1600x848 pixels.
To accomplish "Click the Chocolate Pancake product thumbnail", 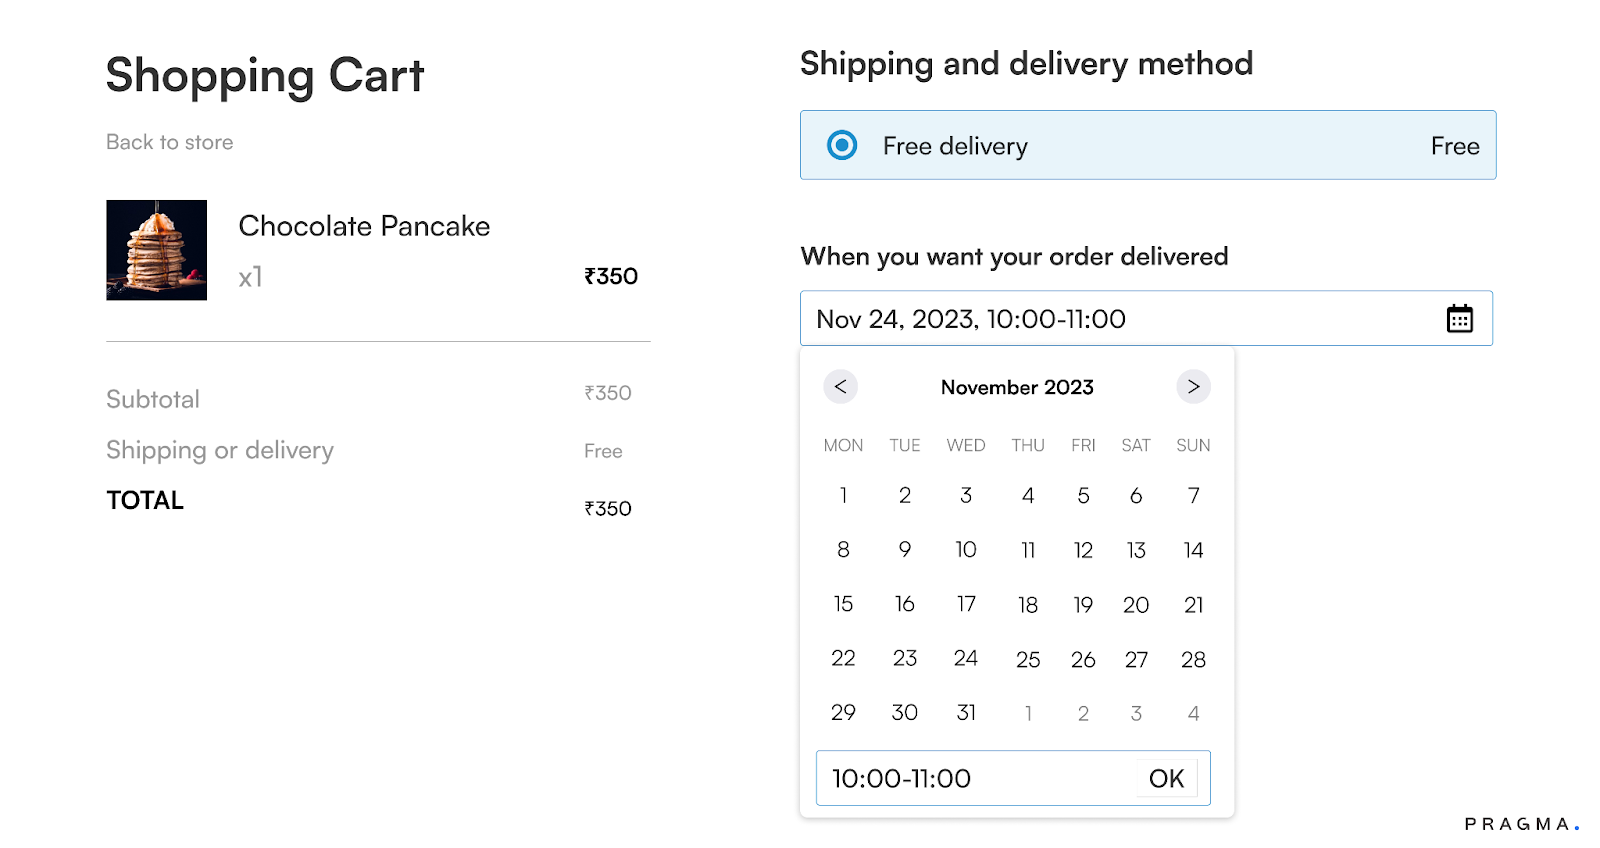I will (157, 250).
